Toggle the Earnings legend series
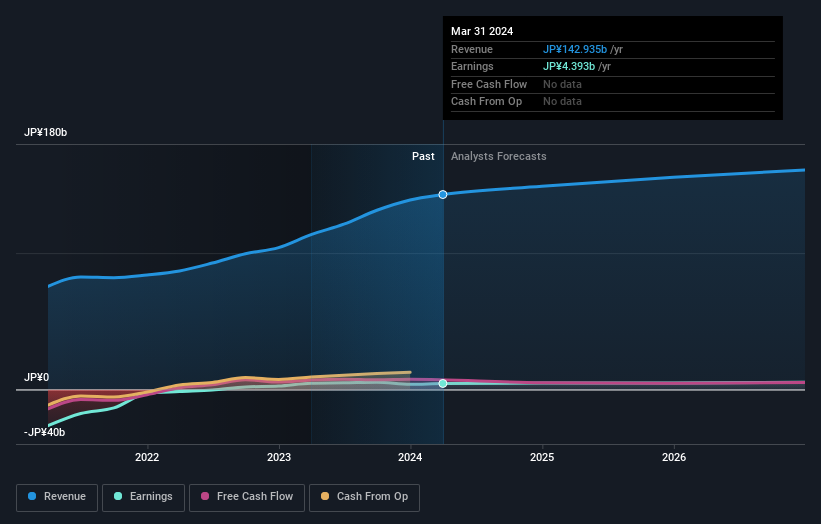Image resolution: width=821 pixels, height=524 pixels. (143, 497)
